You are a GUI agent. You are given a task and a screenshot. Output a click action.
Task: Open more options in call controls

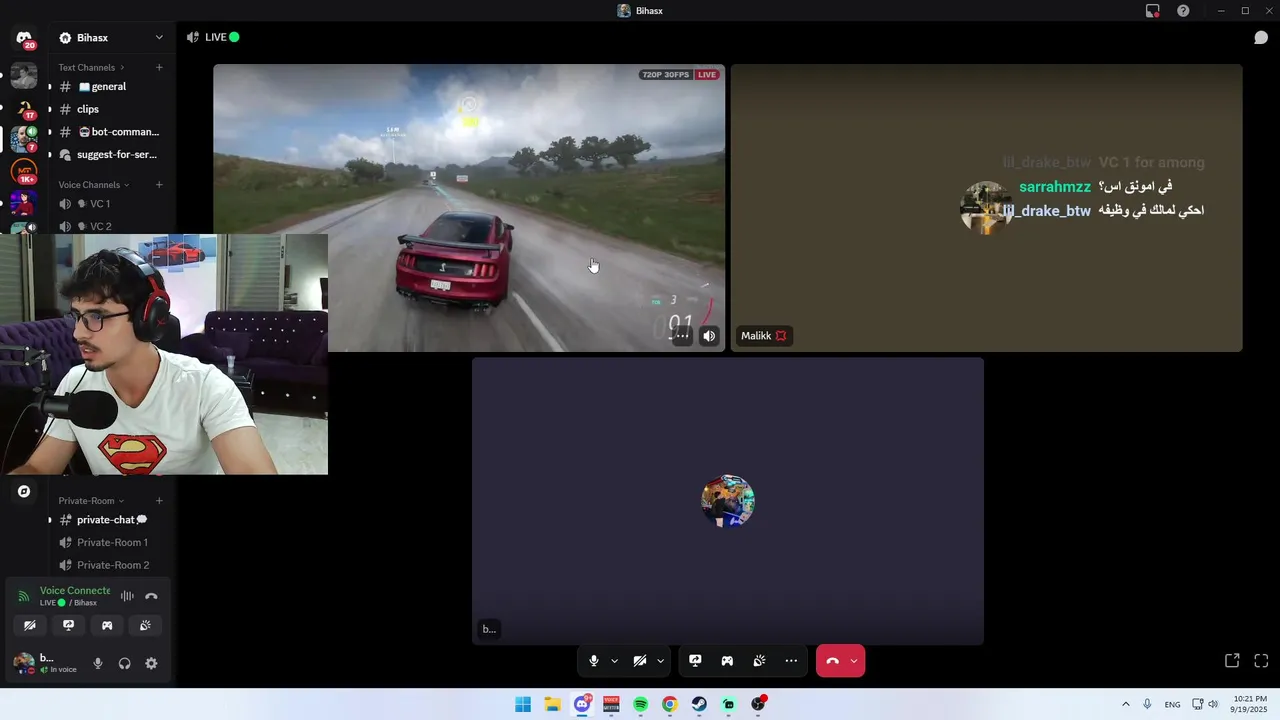pyautogui.click(x=791, y=661)
